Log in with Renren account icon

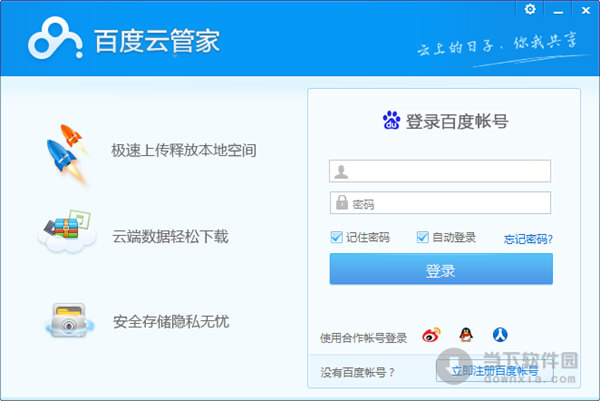(x=500, y=334)
